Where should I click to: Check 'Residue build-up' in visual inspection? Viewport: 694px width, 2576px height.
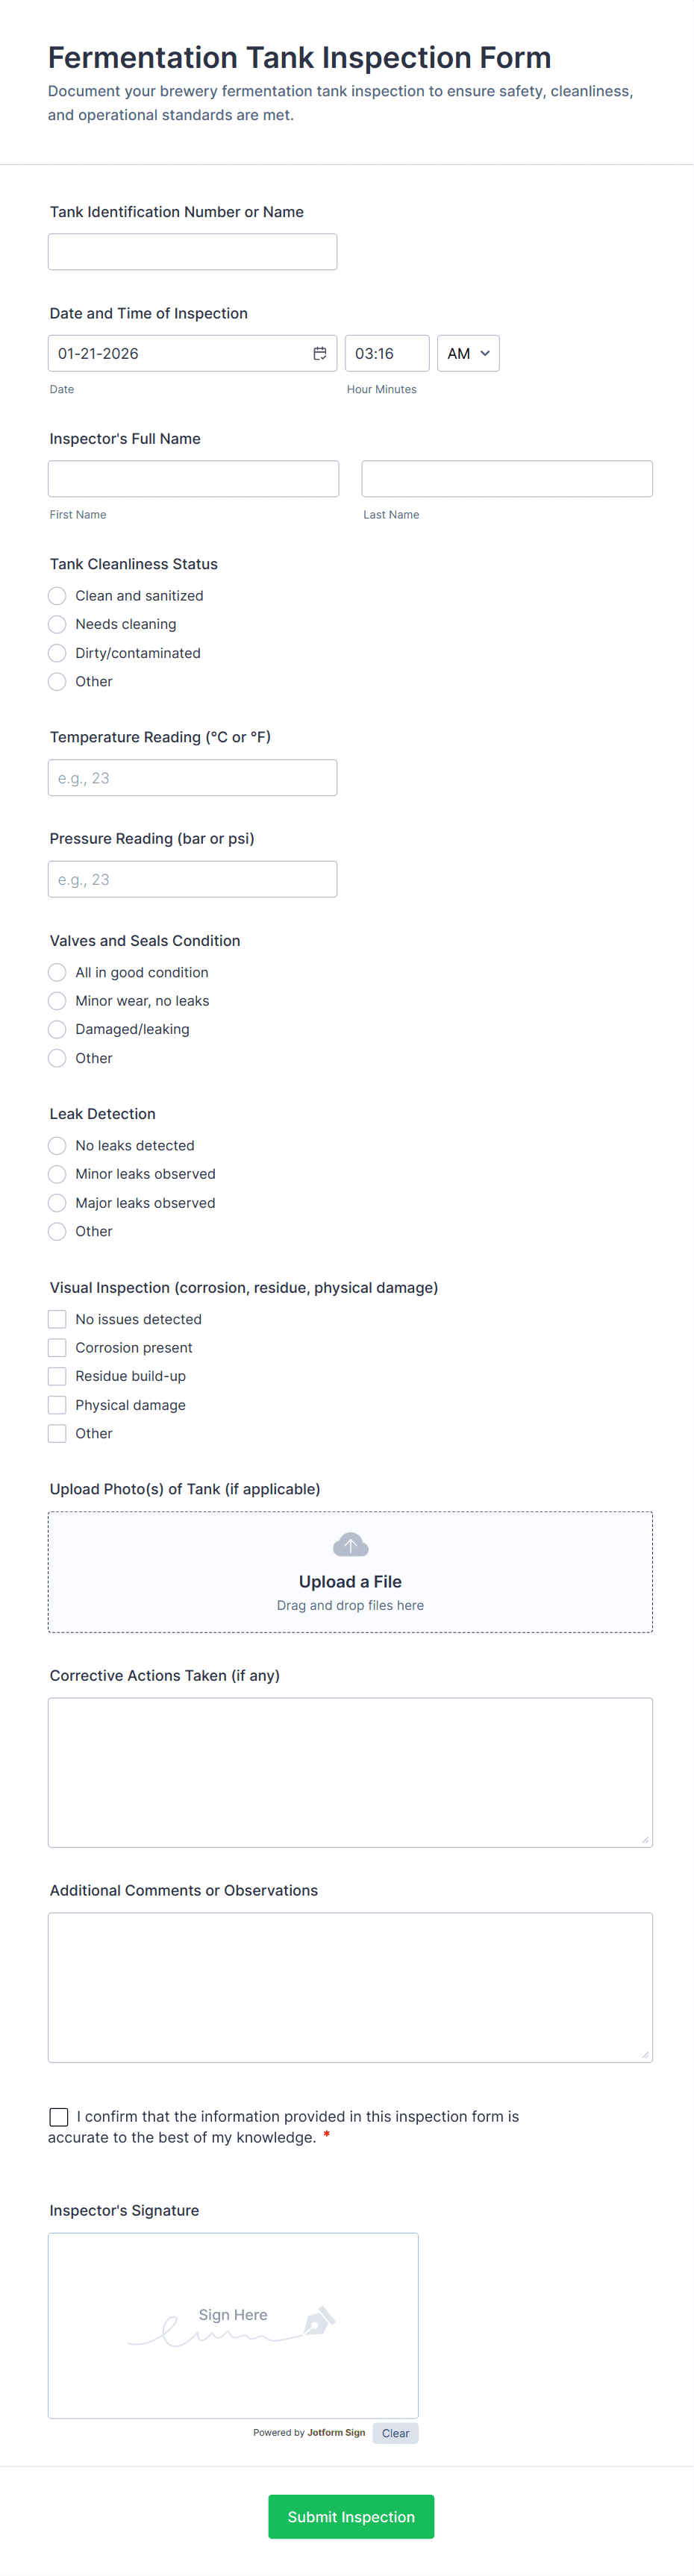[x=57, y=1376]
